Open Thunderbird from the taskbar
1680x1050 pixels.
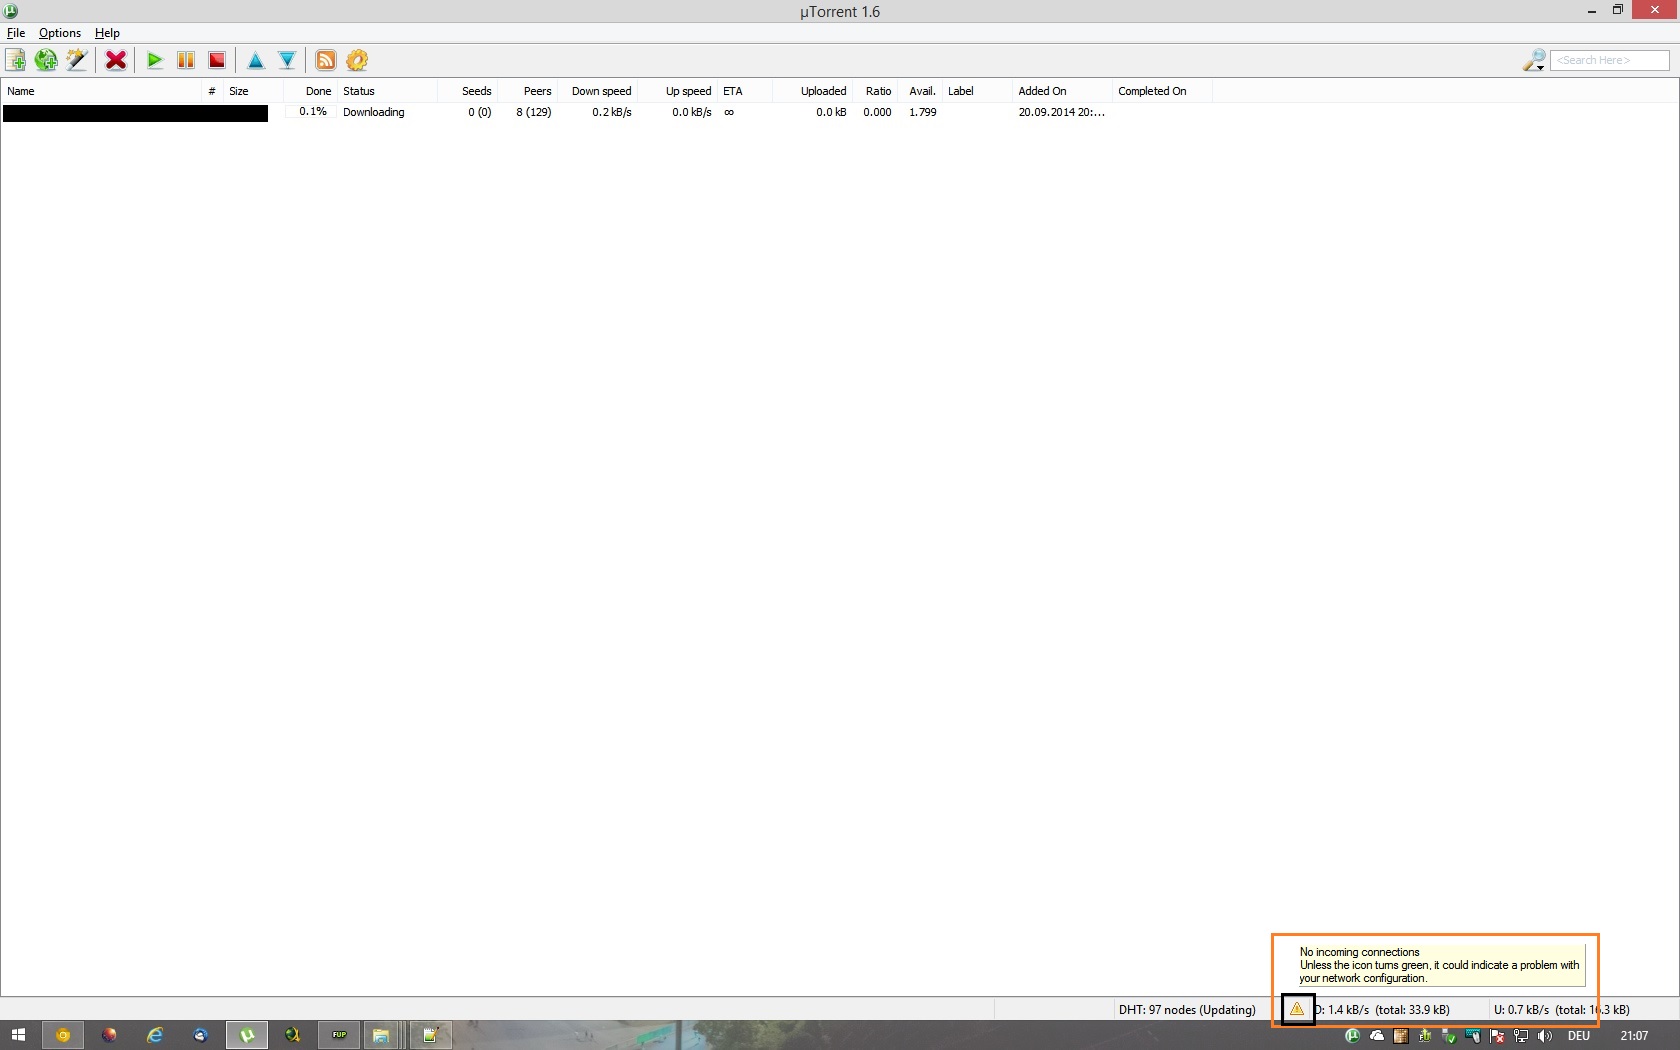[x=201, y=1035]
